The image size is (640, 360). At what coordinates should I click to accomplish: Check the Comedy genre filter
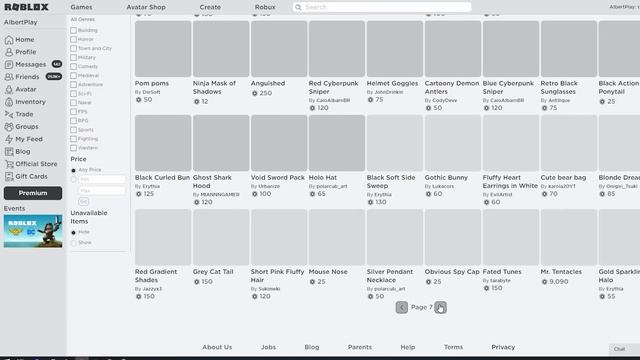tap(73, 67)
